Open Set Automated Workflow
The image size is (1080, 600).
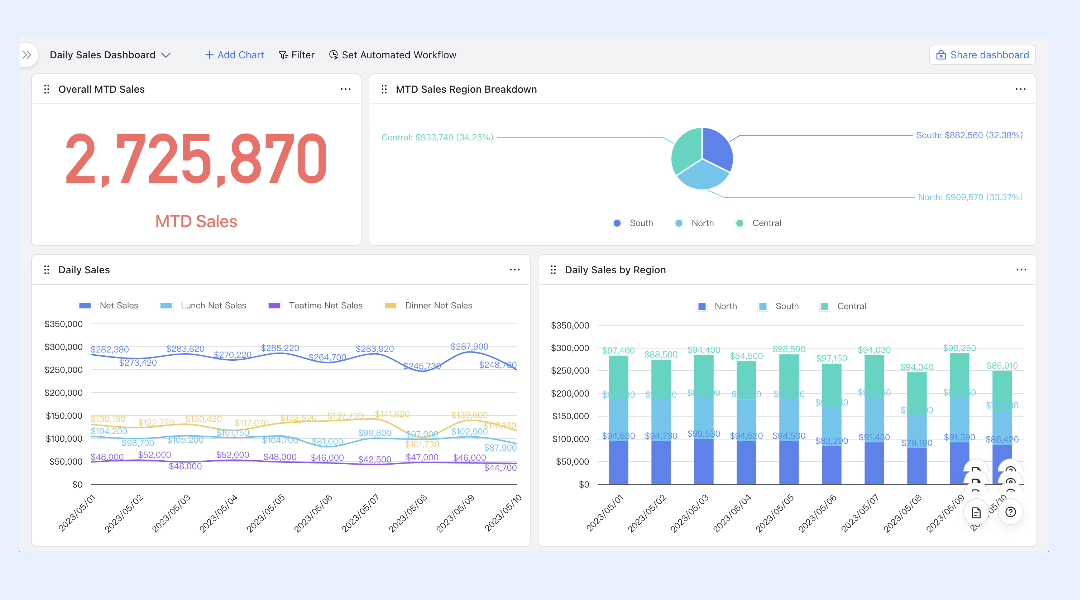(393, 55)
